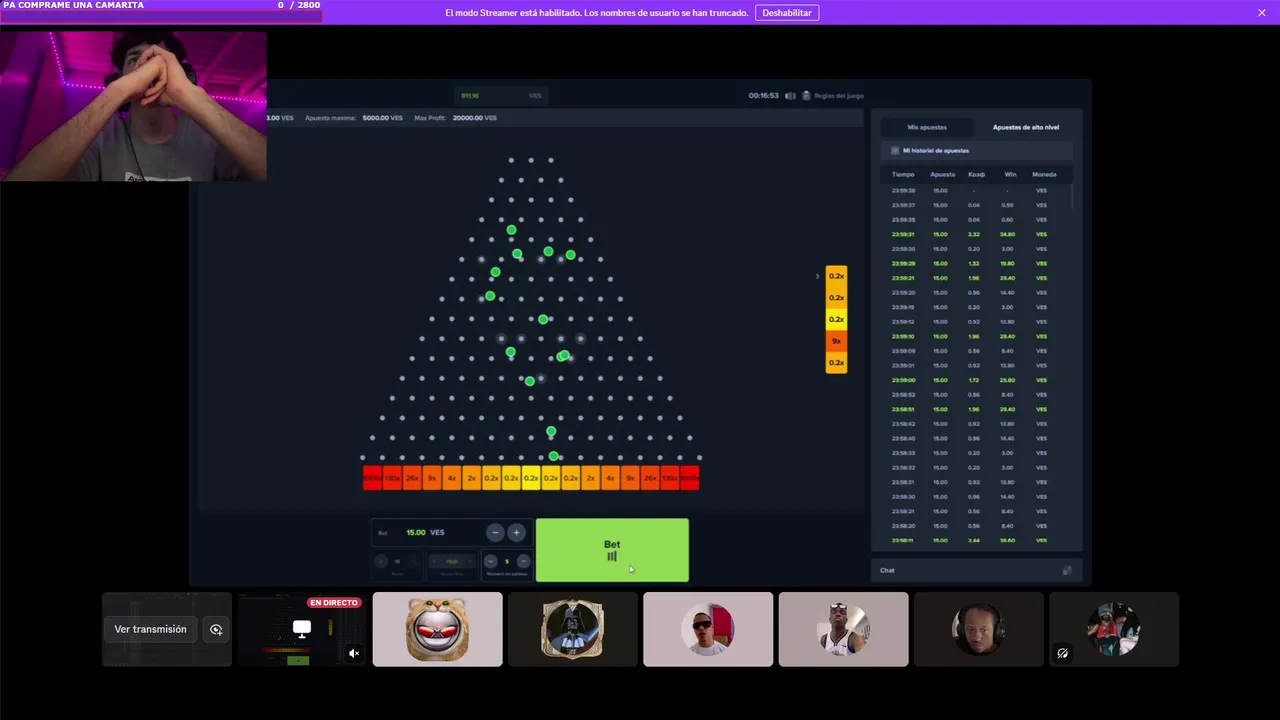
Task: Switch to Apuestas de alto nivel tab
Action: (1025, 127)
